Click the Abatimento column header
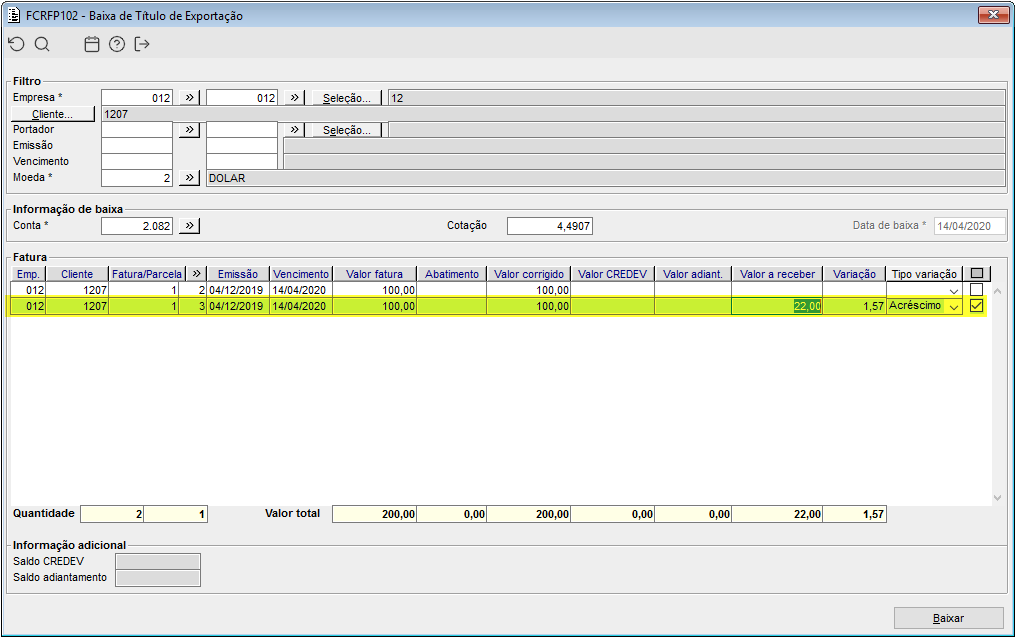 pos(452,274)
